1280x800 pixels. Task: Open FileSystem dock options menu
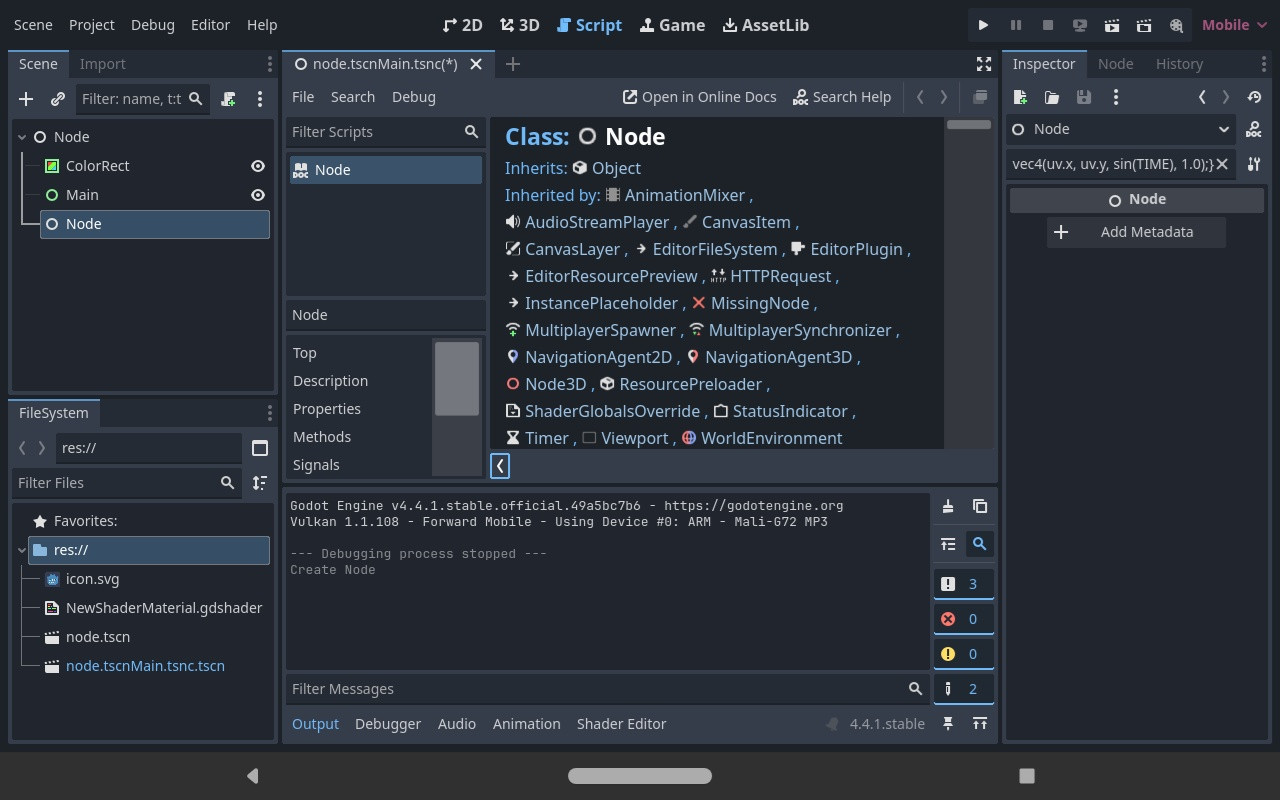click(x=269, y=413)
